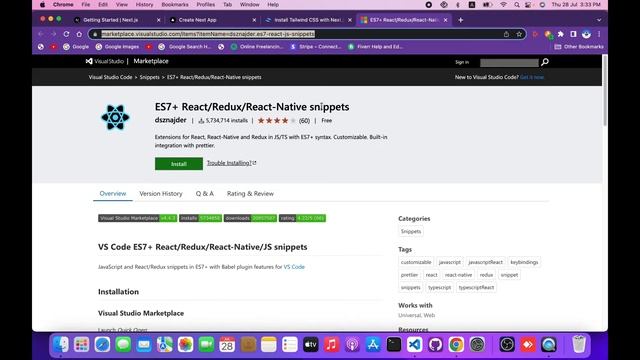
Task: Open Mail from the dock
Action: tap(144, 344)
